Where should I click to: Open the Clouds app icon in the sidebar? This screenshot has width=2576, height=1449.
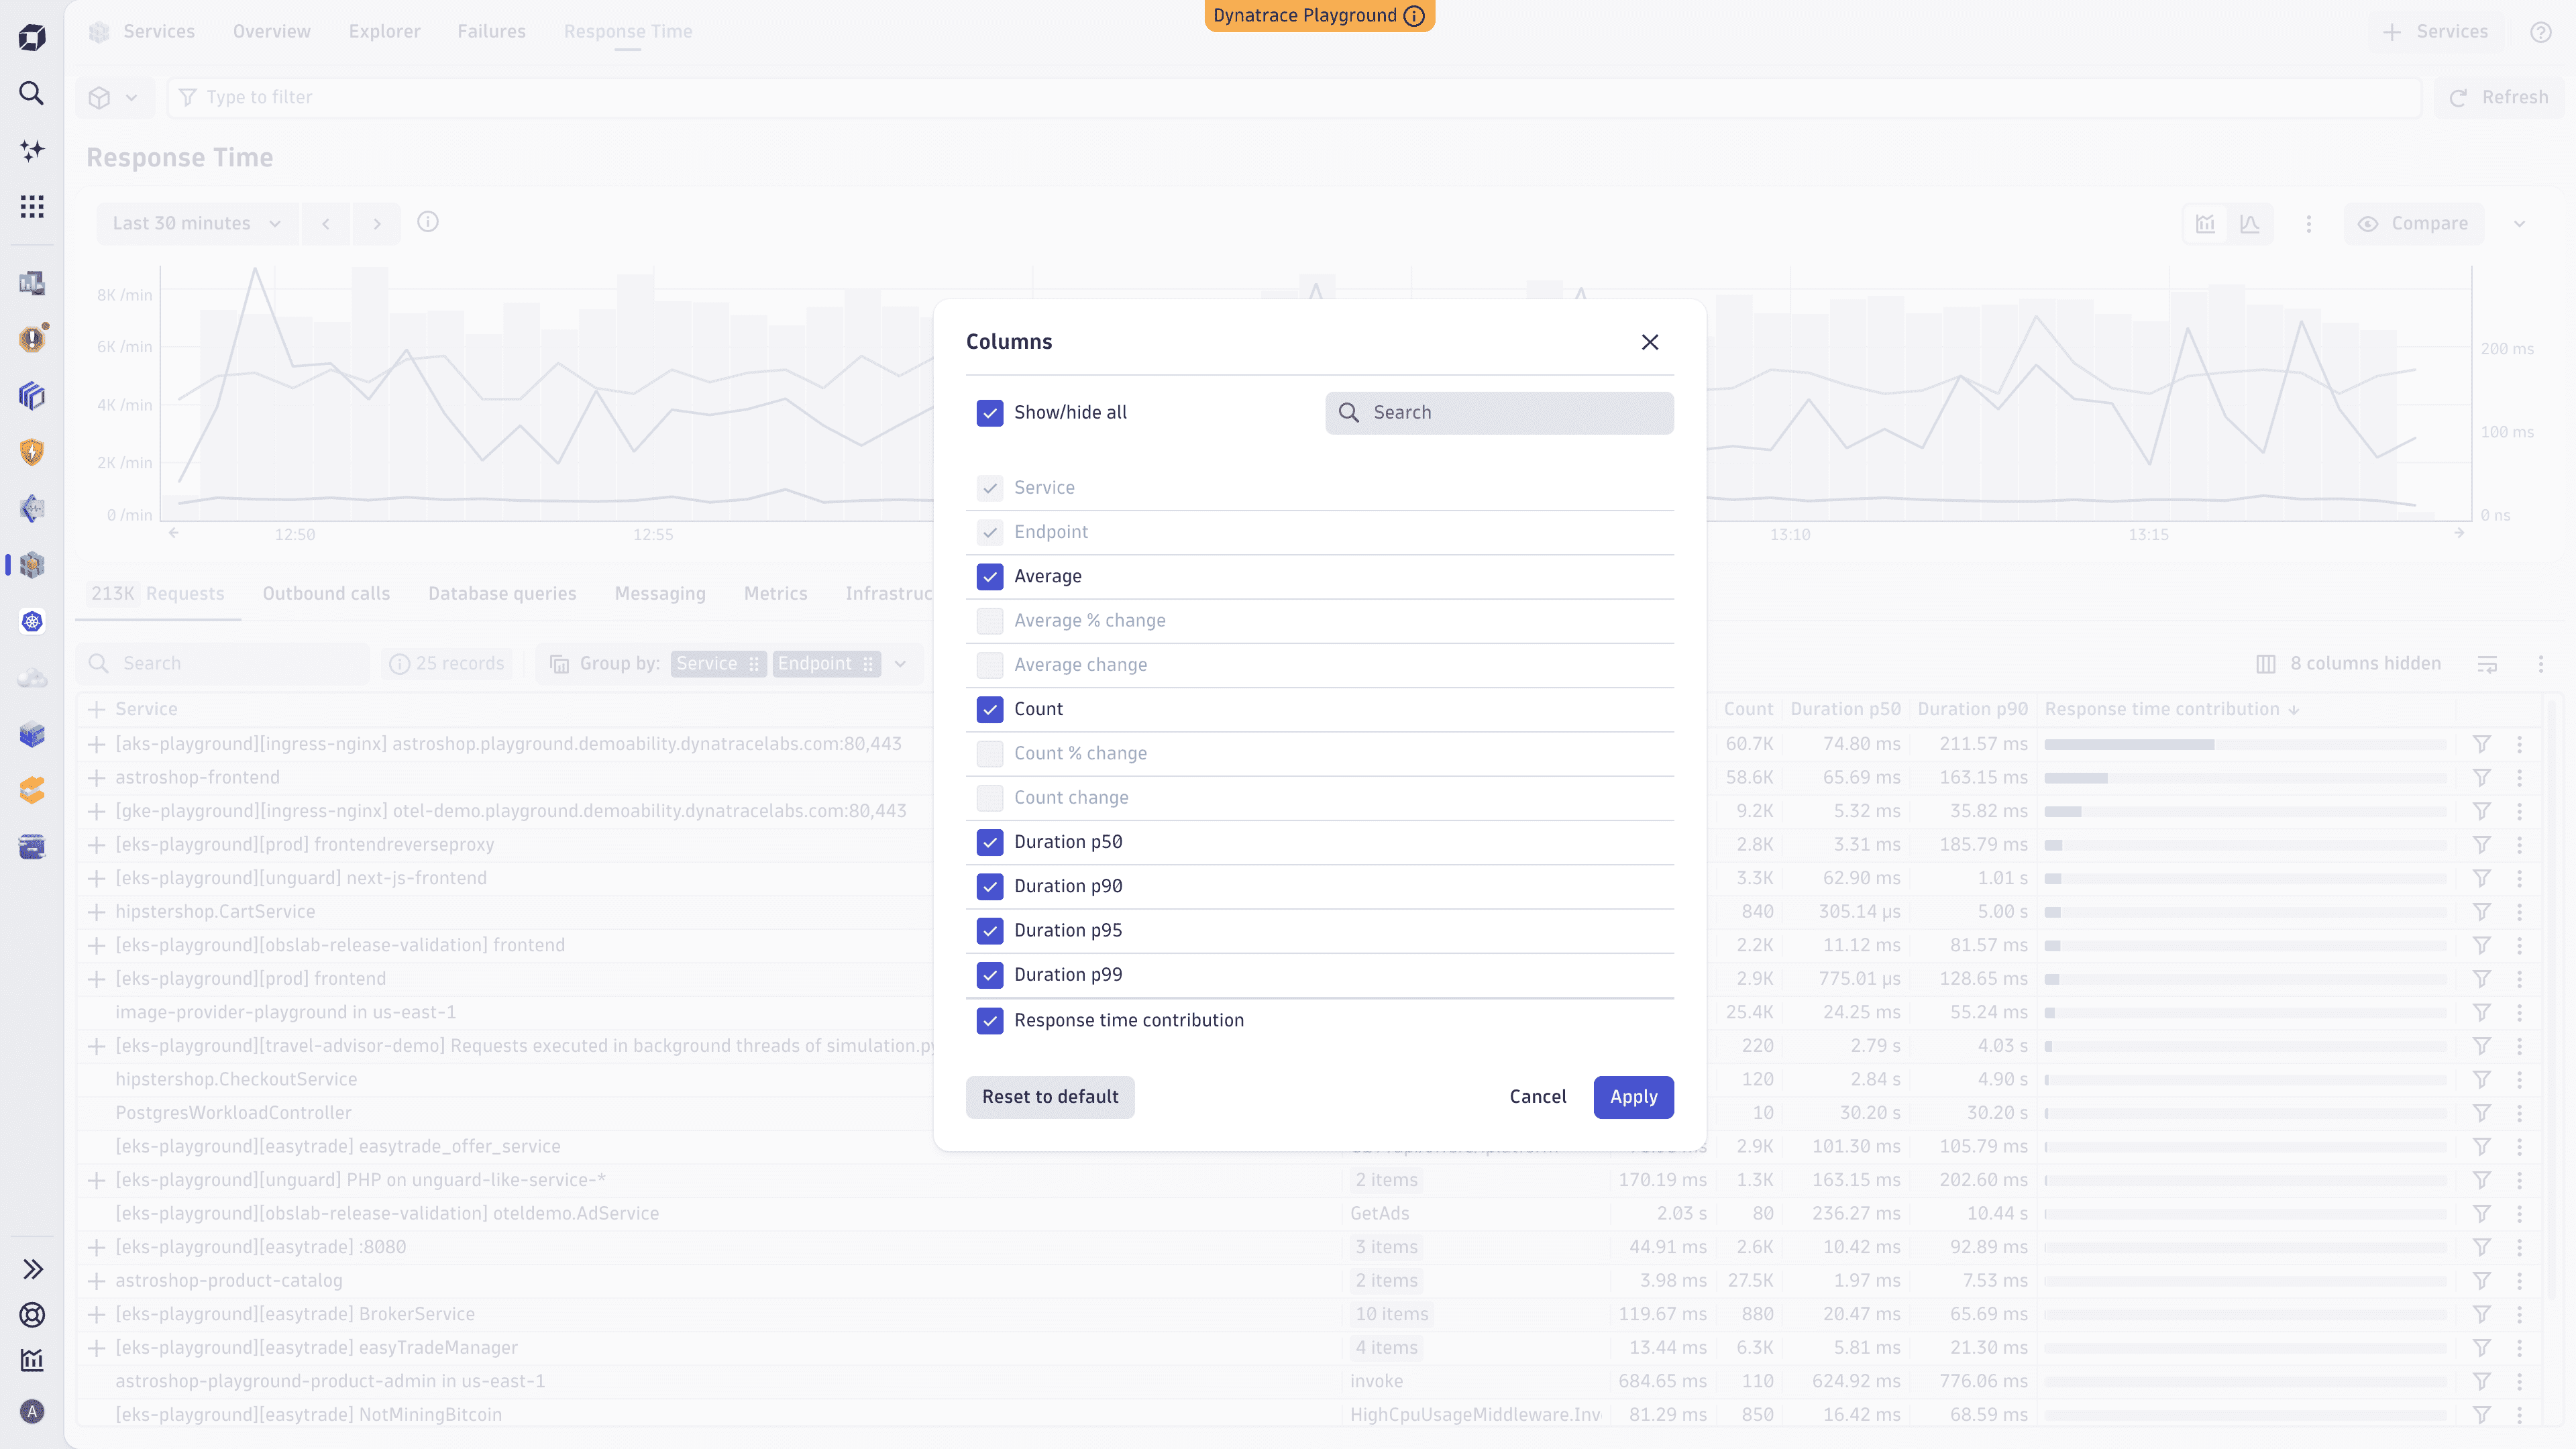coord(32,678)
